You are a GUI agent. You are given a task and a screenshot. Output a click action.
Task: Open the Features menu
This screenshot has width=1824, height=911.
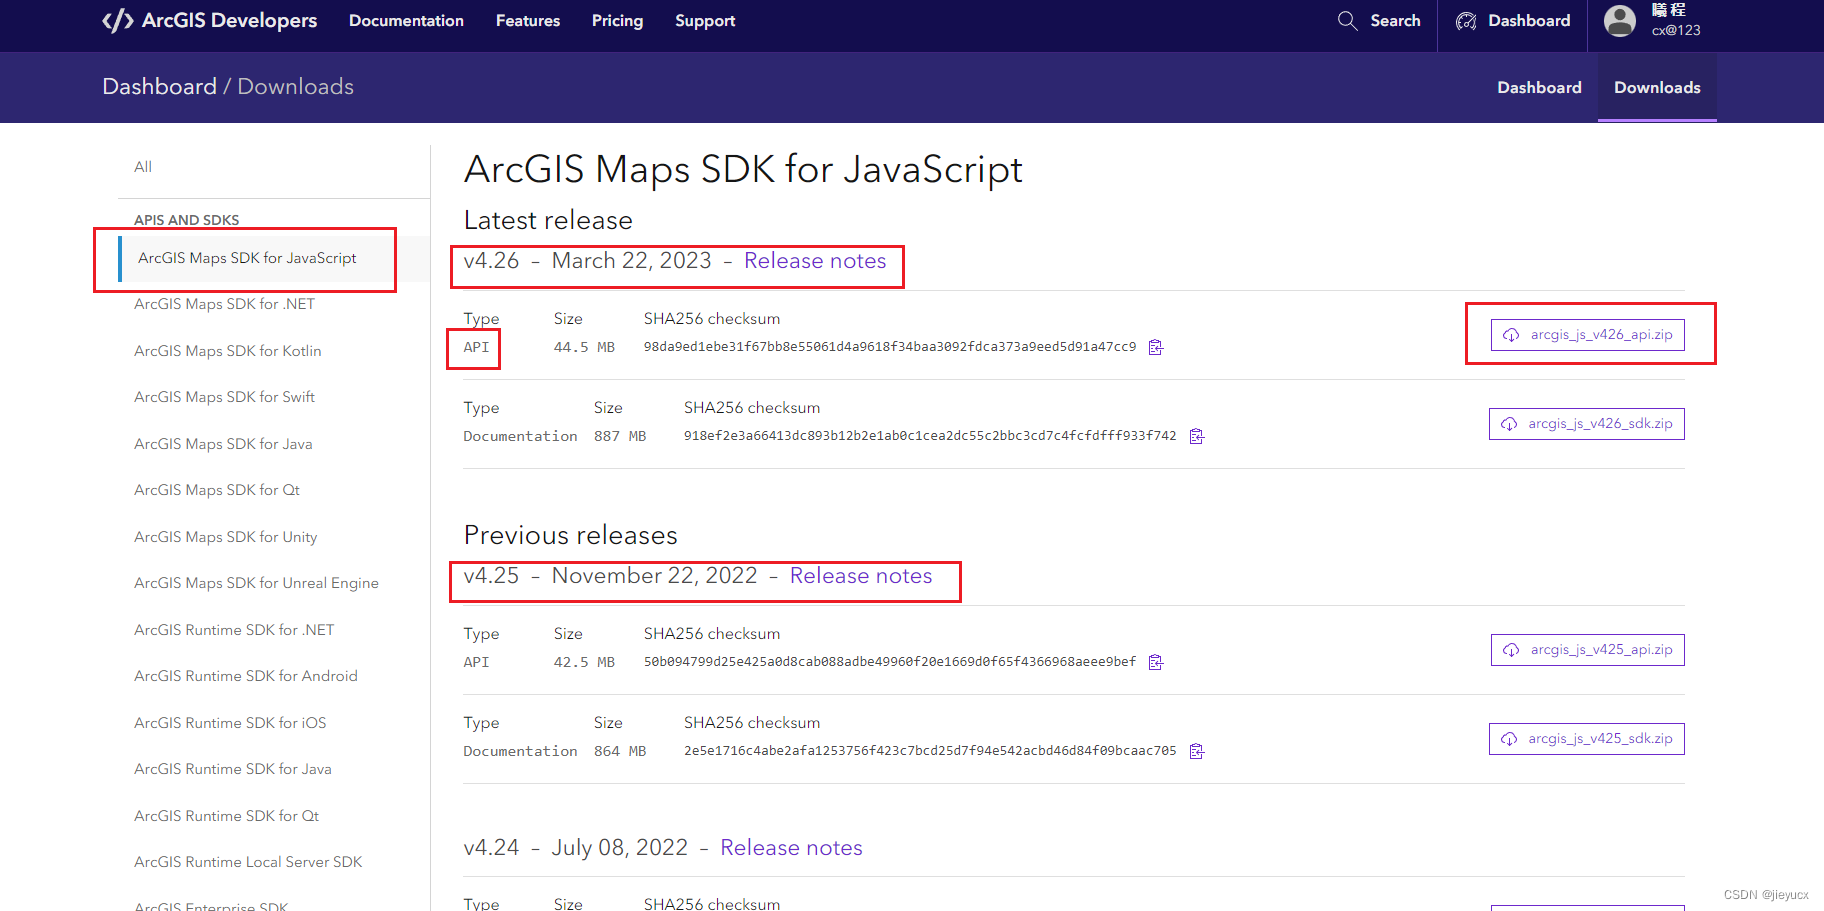[528, 21]
